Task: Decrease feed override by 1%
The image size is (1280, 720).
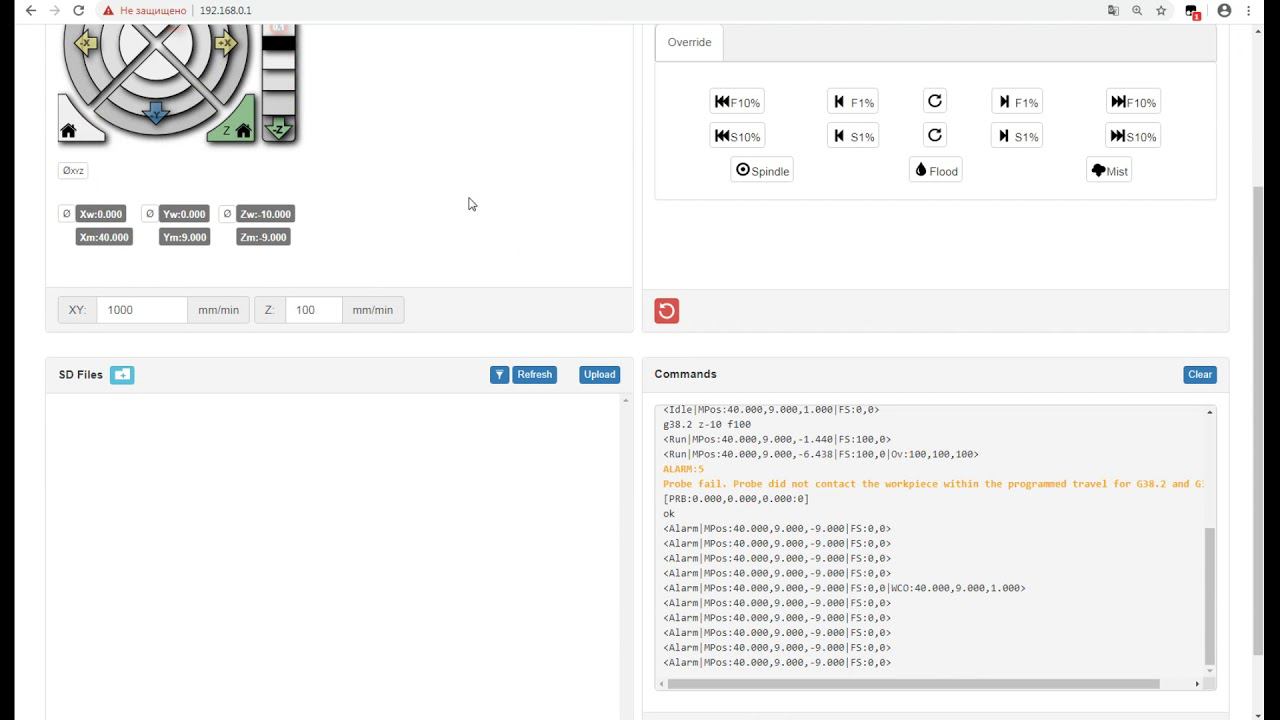Action: pyautogui.click(x=853, y=102)
